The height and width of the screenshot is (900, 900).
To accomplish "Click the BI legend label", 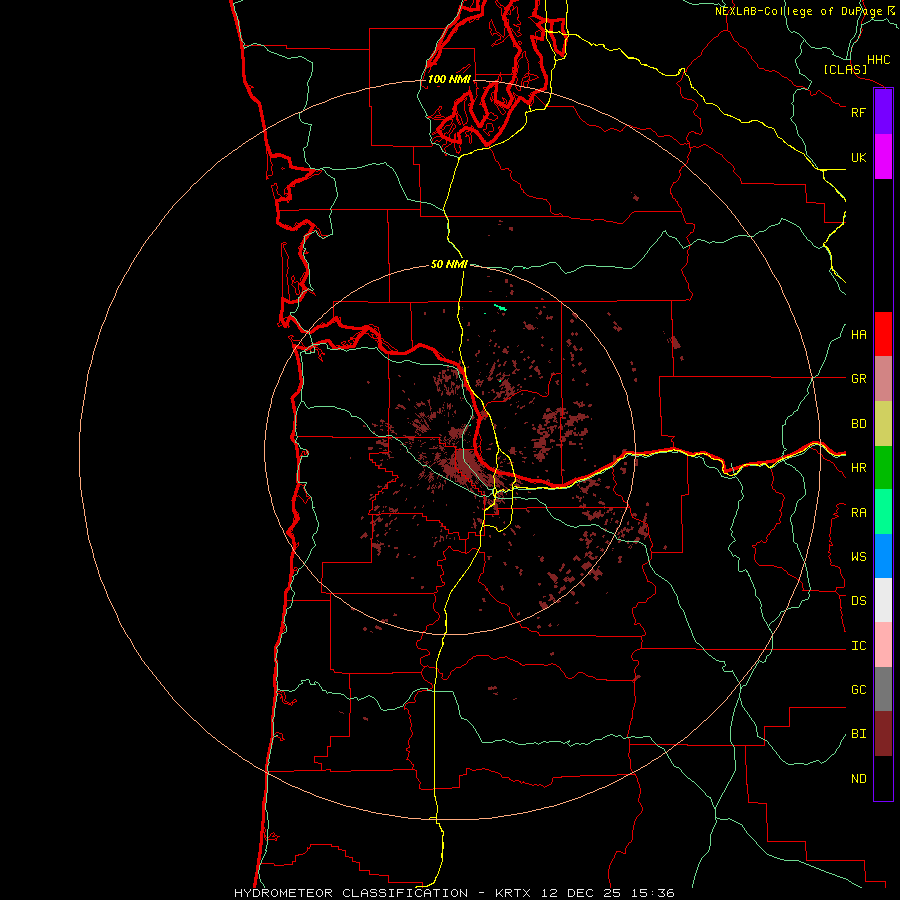I will [x=858, y=734].
